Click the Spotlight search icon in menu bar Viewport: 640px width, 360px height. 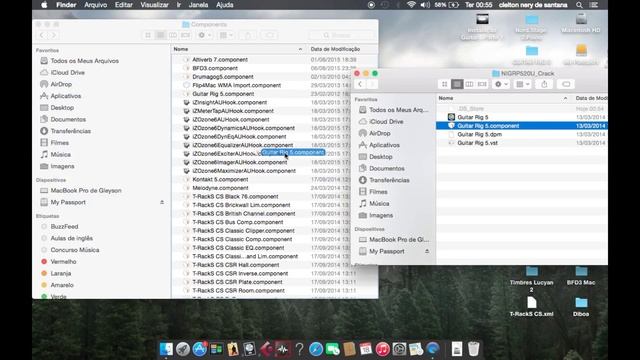coord(579,5)
